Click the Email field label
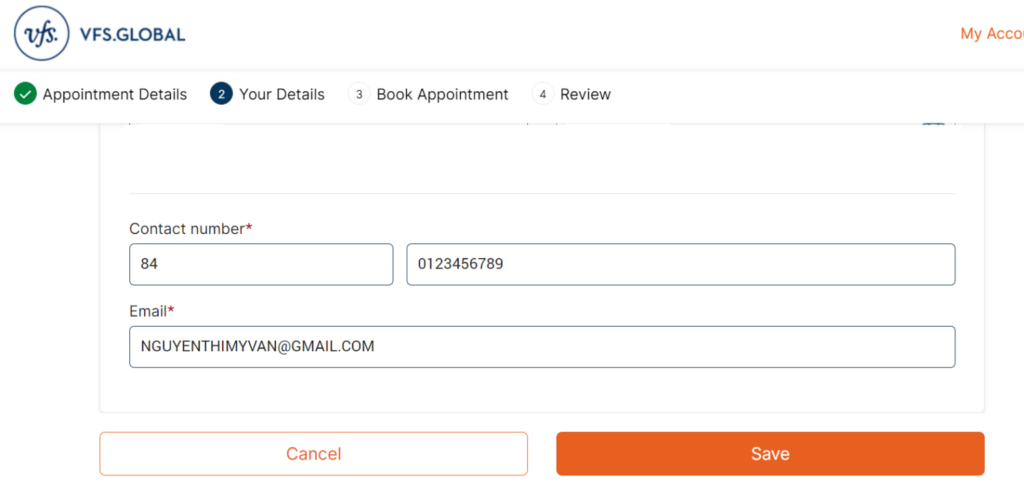The height and width of the screenshot is (494, 1024). click(x=152, y=311)
